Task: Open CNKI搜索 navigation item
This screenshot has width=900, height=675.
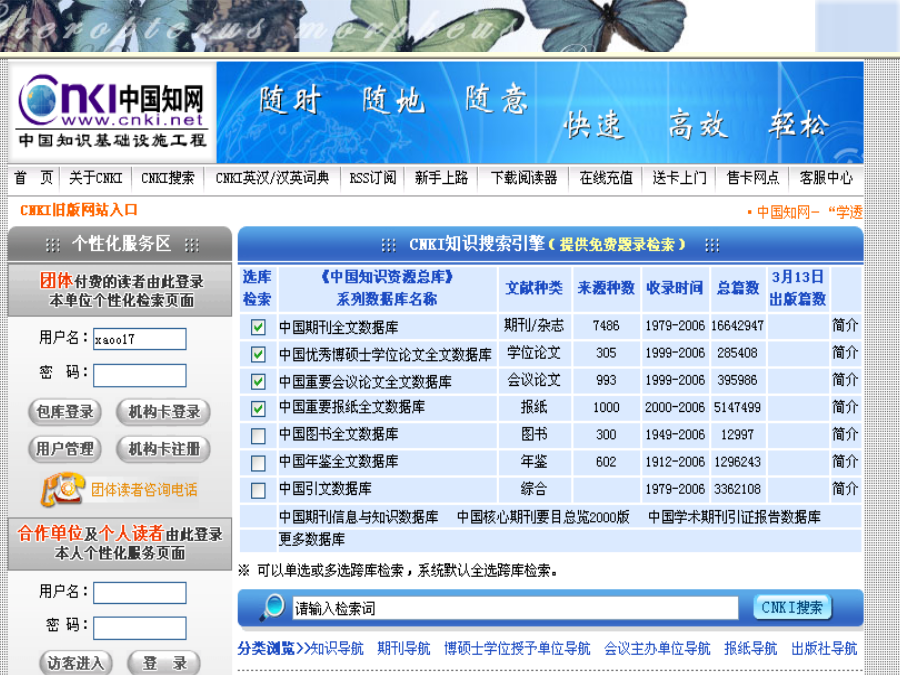Action: 168,178
